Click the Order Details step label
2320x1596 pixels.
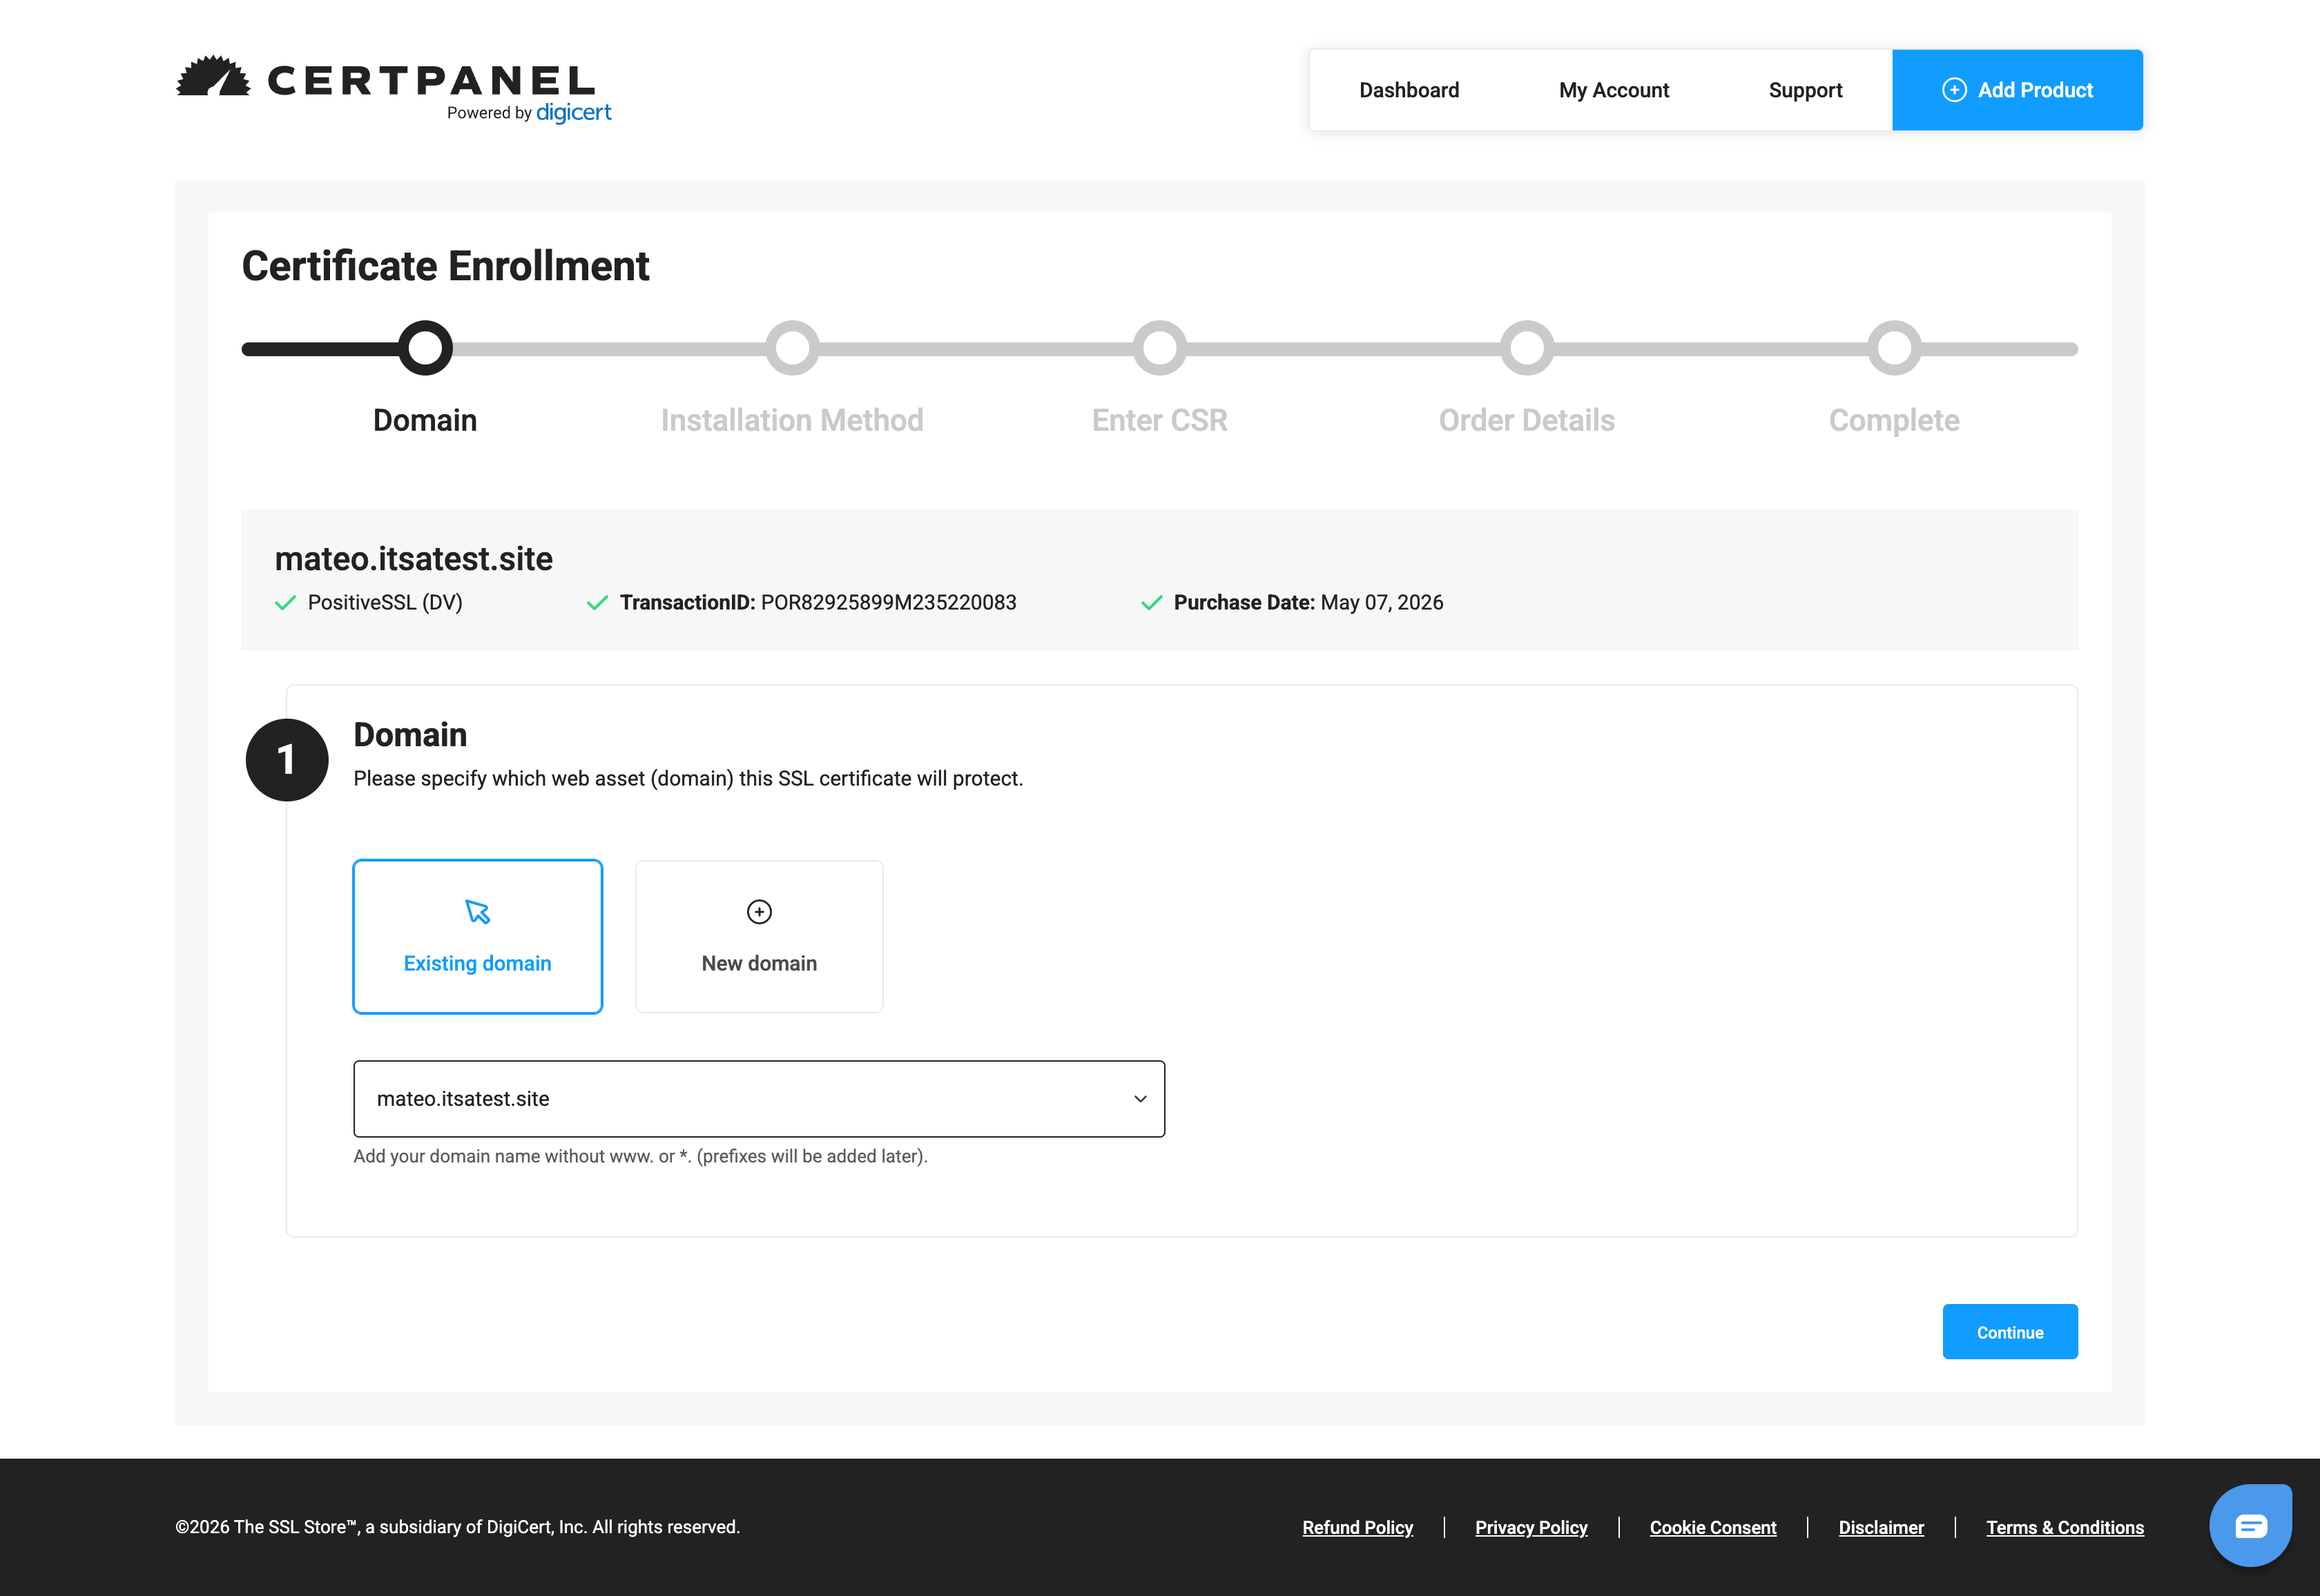point(1527,420)
